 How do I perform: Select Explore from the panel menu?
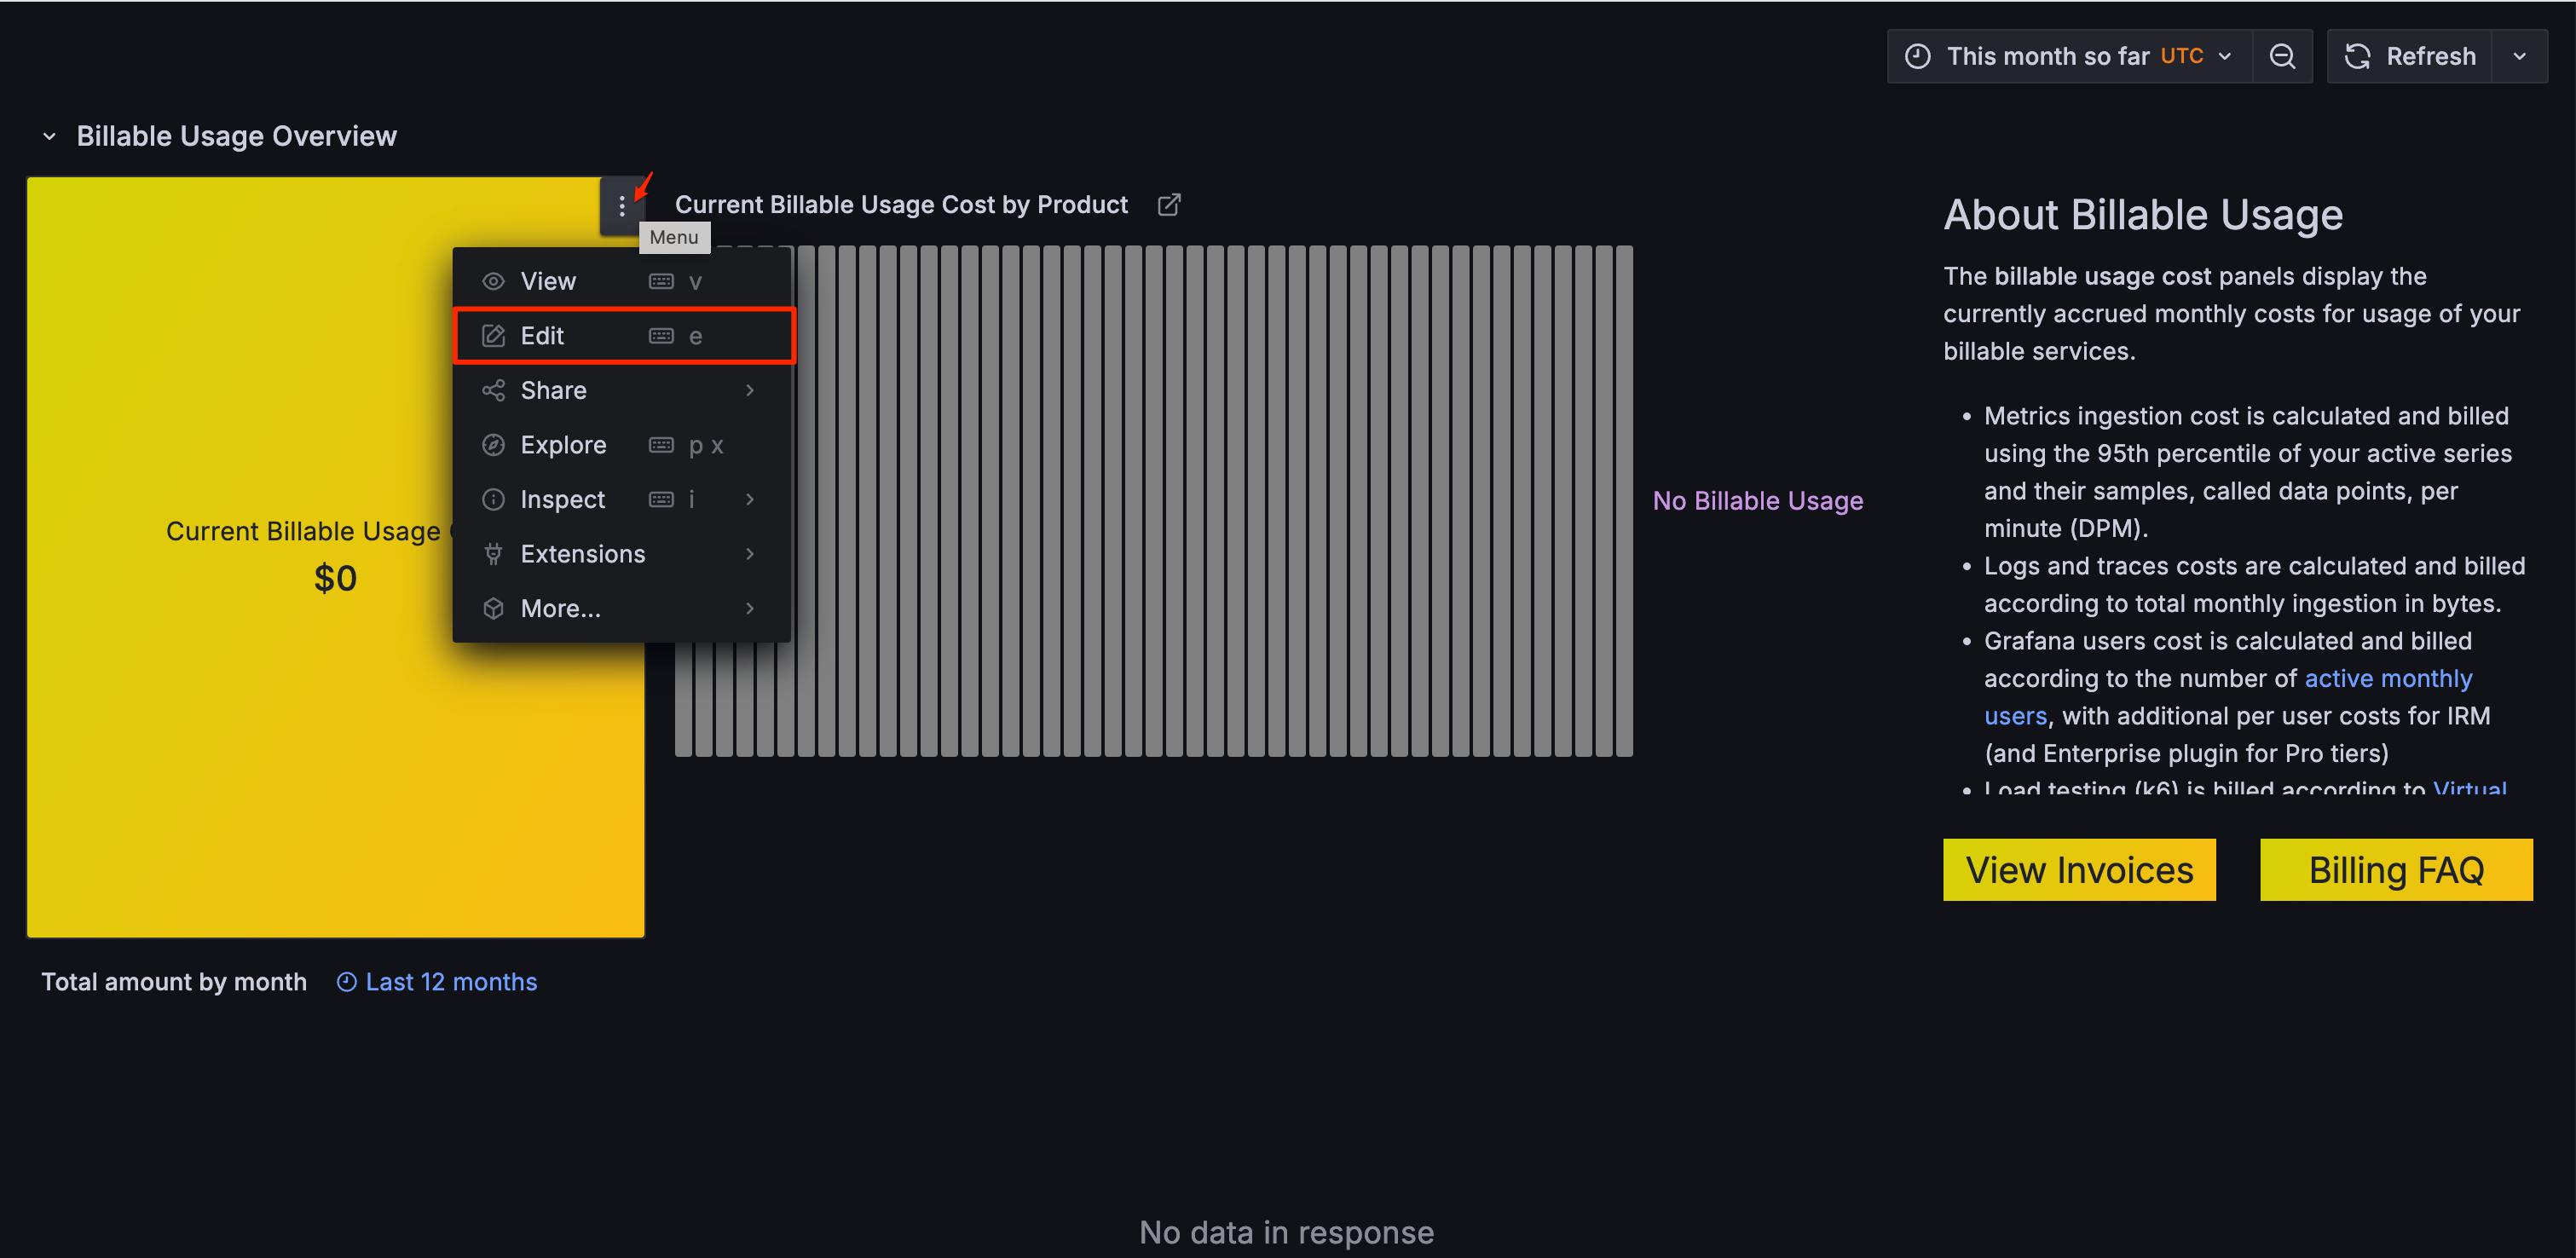(562, 445)
